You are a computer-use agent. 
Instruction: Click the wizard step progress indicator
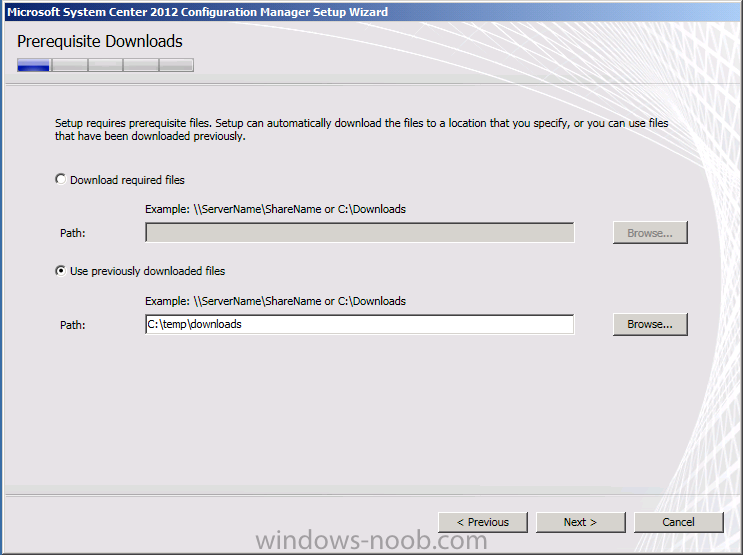point(105,65)
